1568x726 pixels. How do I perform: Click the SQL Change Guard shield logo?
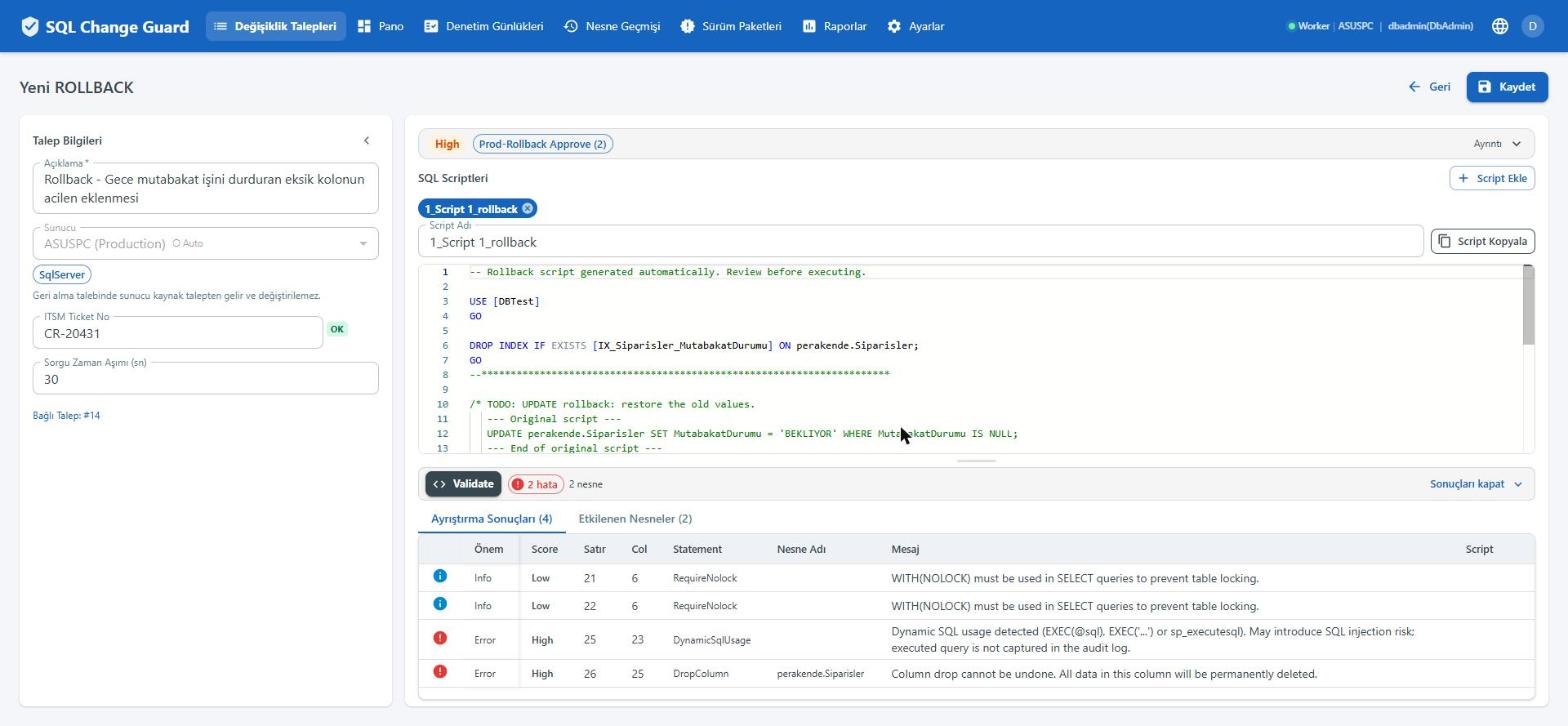[x=30, y=27]
